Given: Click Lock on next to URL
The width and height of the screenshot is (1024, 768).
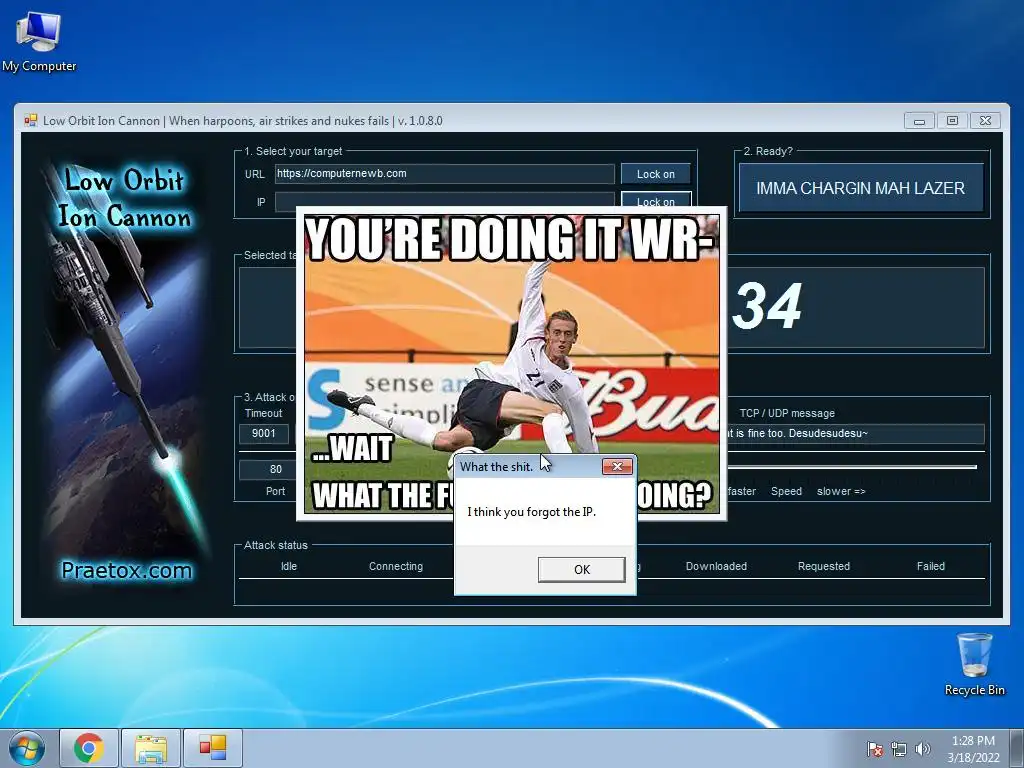Looking at the screenshot, I should [x=655, y=174].
